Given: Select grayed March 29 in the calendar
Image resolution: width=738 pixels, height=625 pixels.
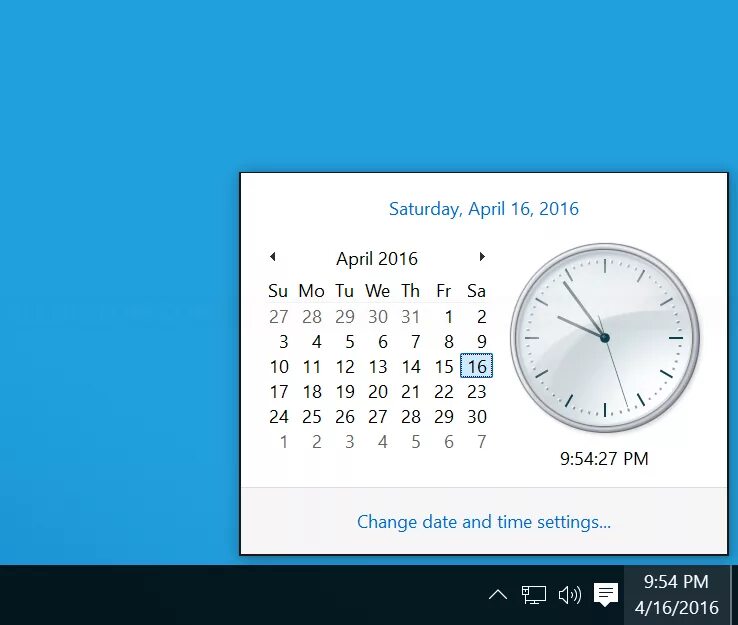Looking at the screenshot, I should tap(345, 317).
